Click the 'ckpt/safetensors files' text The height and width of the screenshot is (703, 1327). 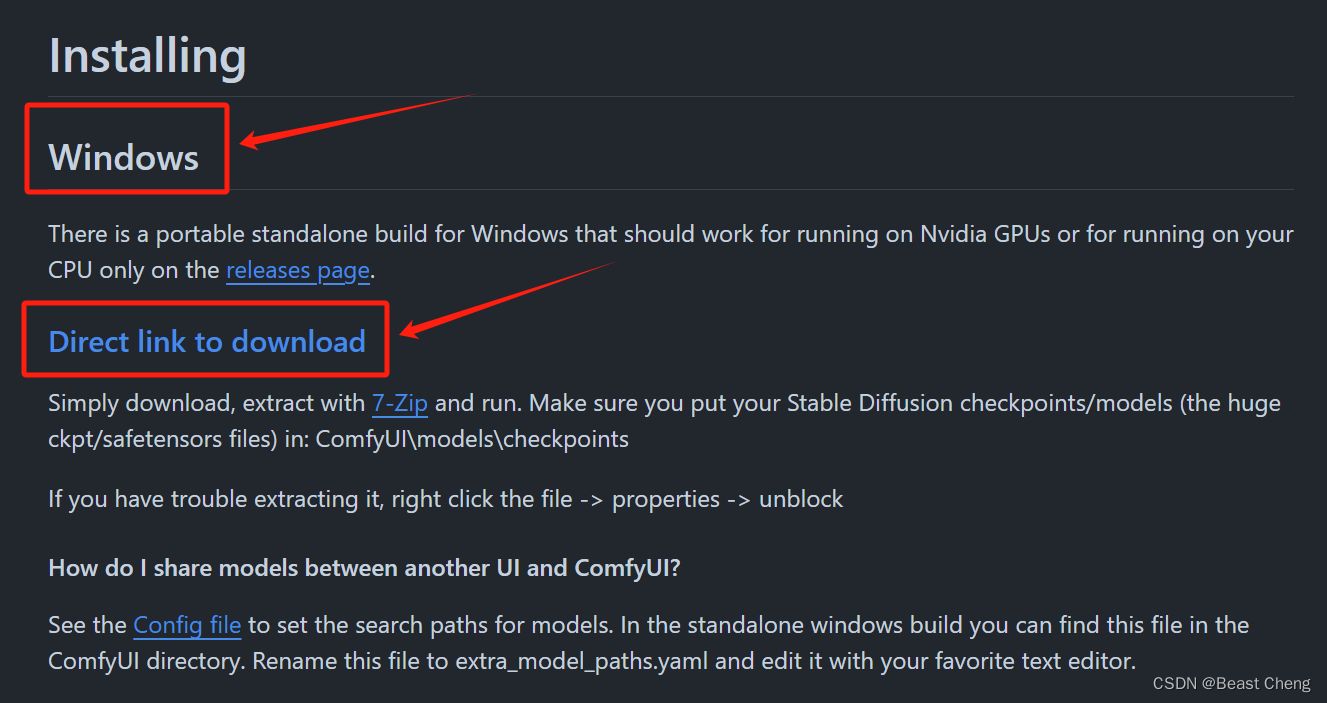162,439
